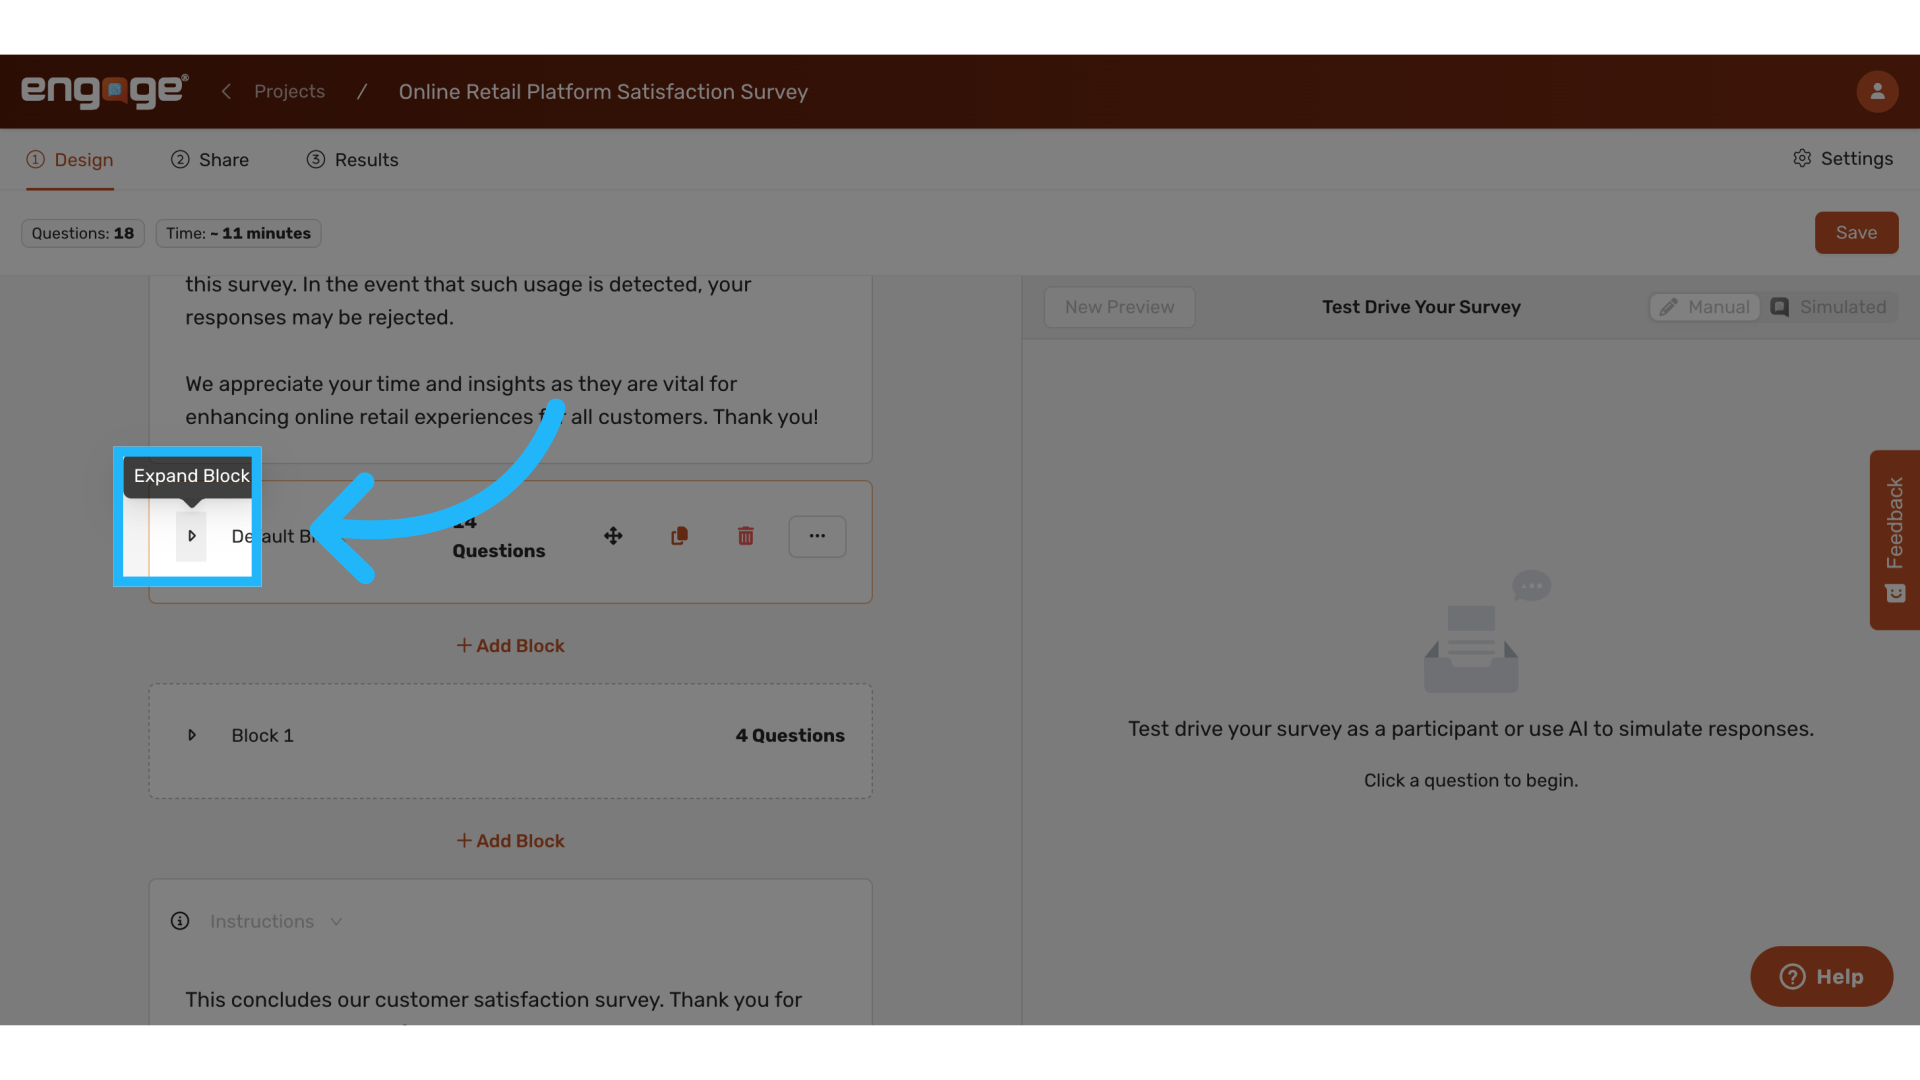The height and width of the screenshot is (1080, 1920).
Task: Click the empty inbox illustration
Action: click(x=1487, y=632)
